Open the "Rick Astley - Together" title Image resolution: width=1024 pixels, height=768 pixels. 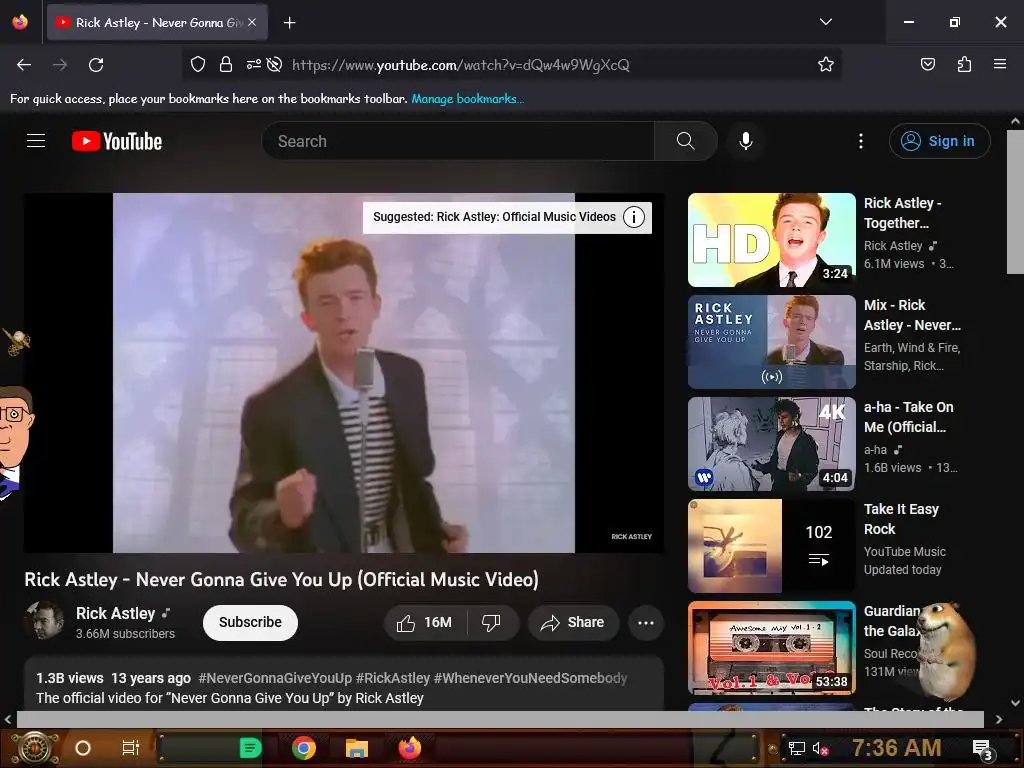(903, 213)
